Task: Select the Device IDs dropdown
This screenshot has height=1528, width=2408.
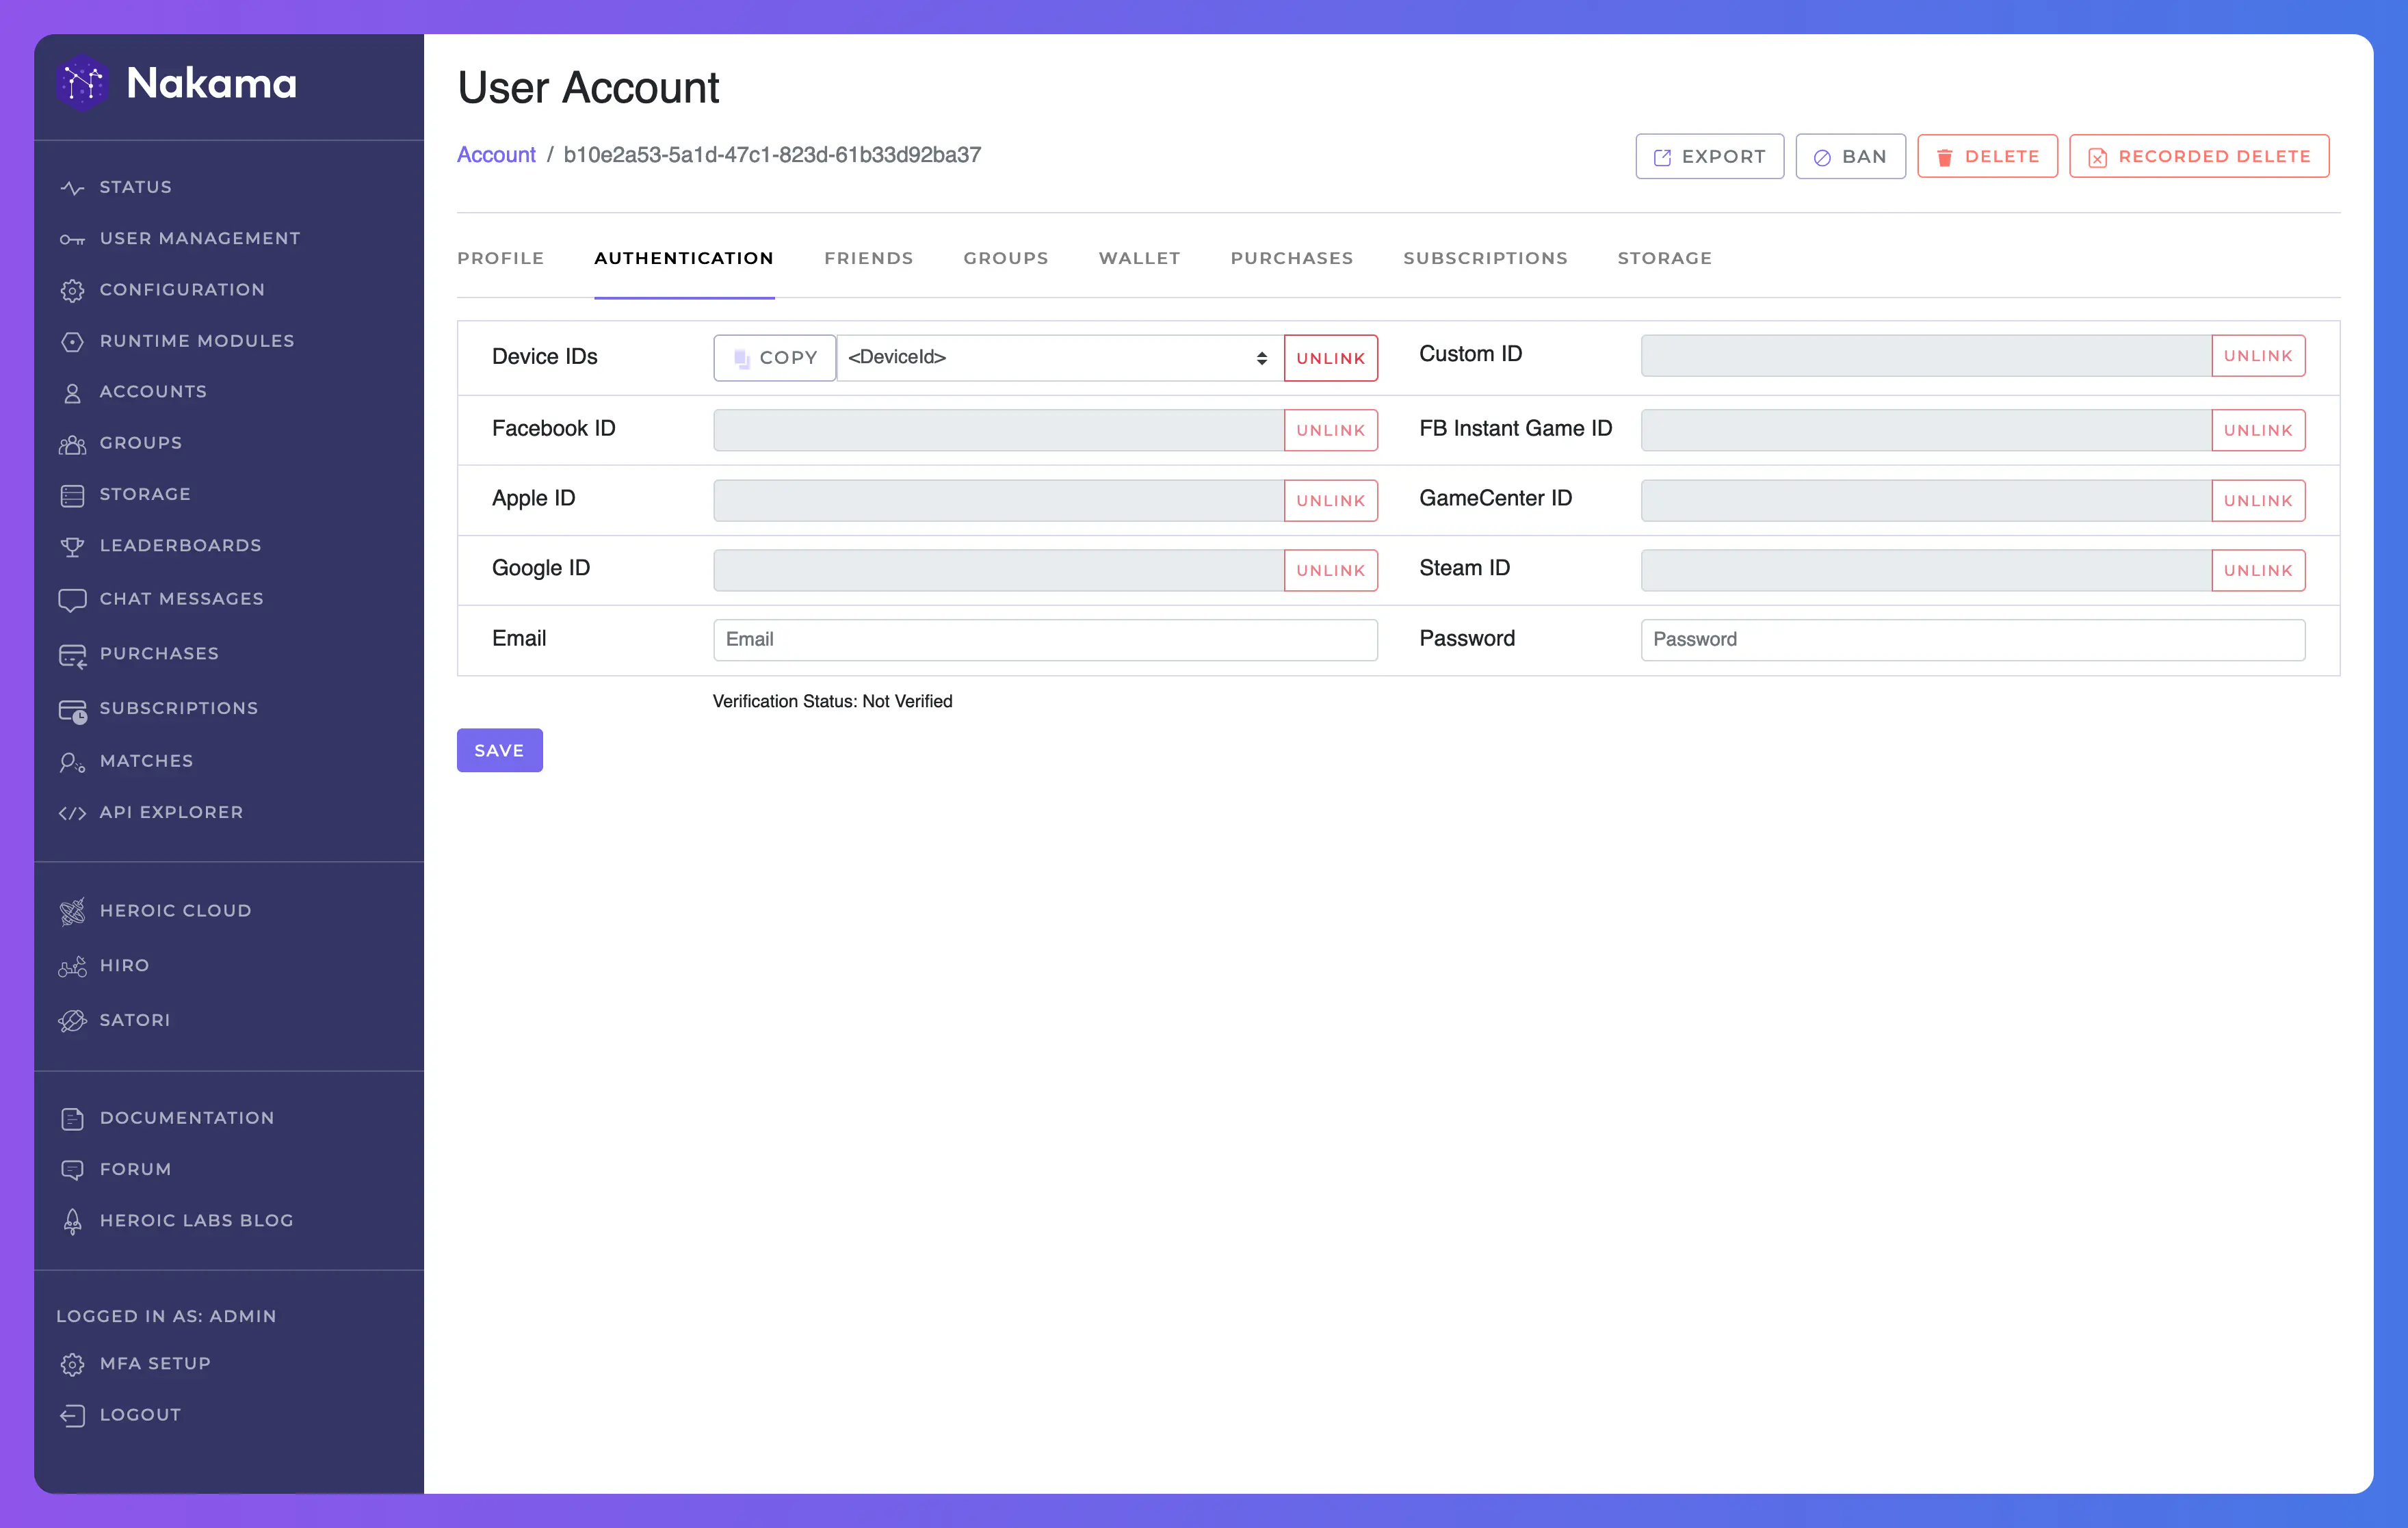Action: tap(1055, 356)
